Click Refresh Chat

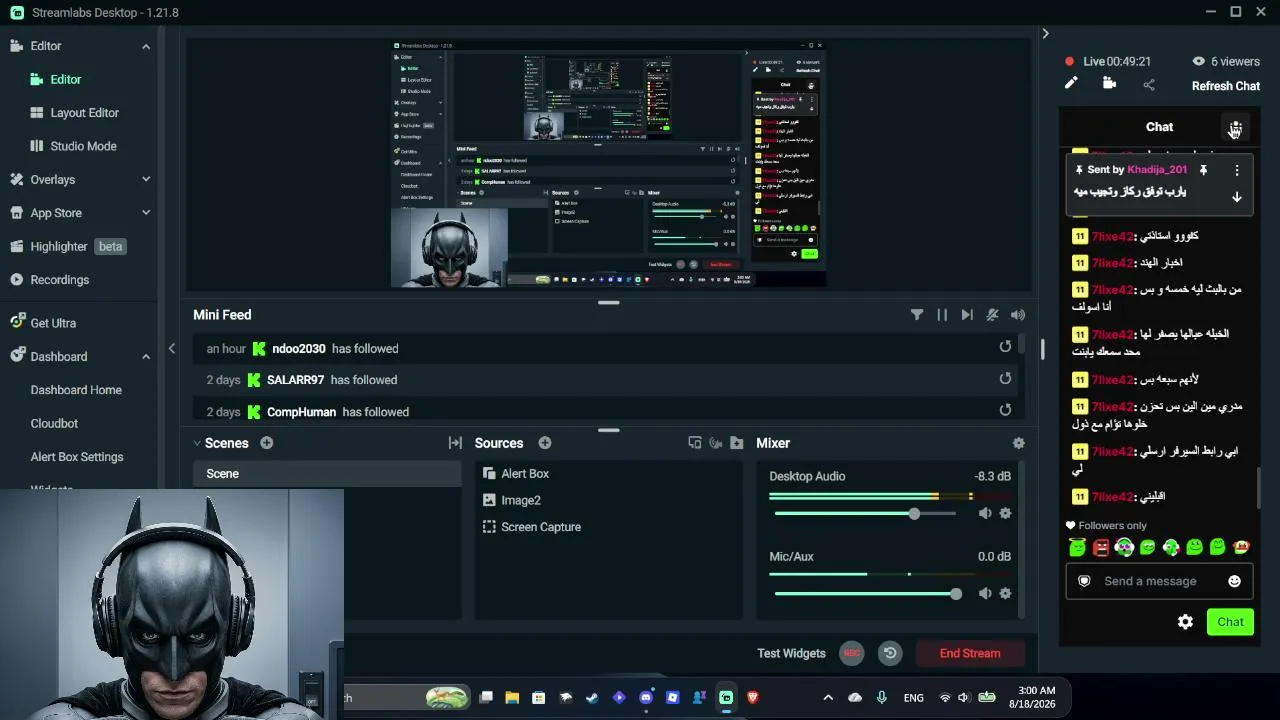click(x=1226, y=86)
